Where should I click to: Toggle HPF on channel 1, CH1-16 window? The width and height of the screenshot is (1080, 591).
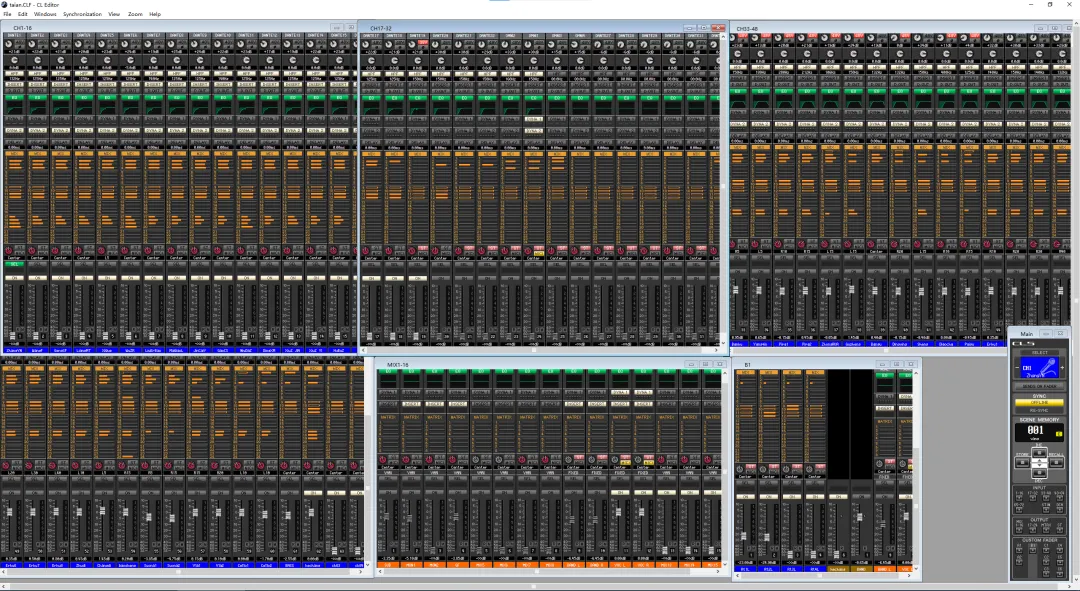tap(14, 74)
